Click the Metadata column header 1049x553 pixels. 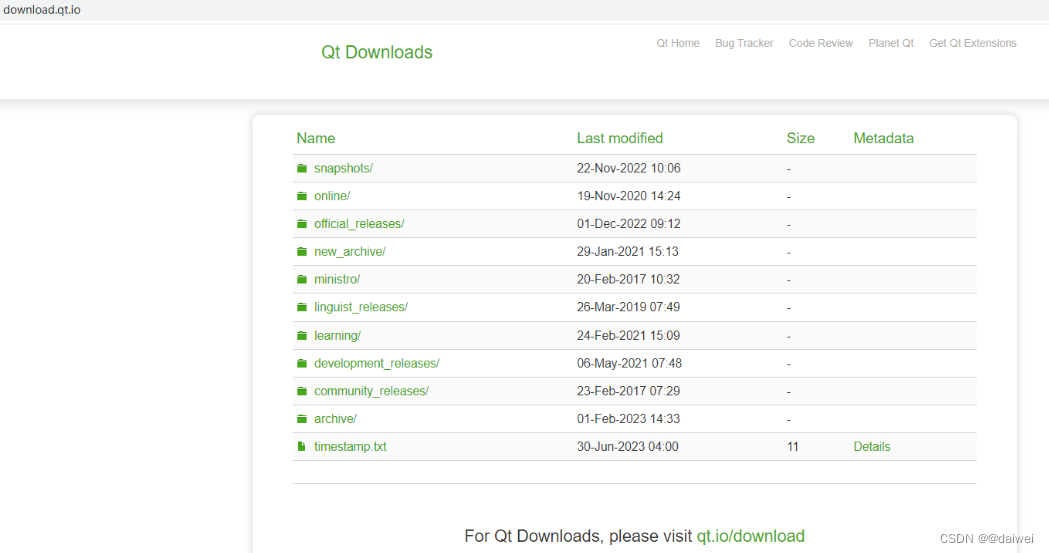tap(884, 138)
